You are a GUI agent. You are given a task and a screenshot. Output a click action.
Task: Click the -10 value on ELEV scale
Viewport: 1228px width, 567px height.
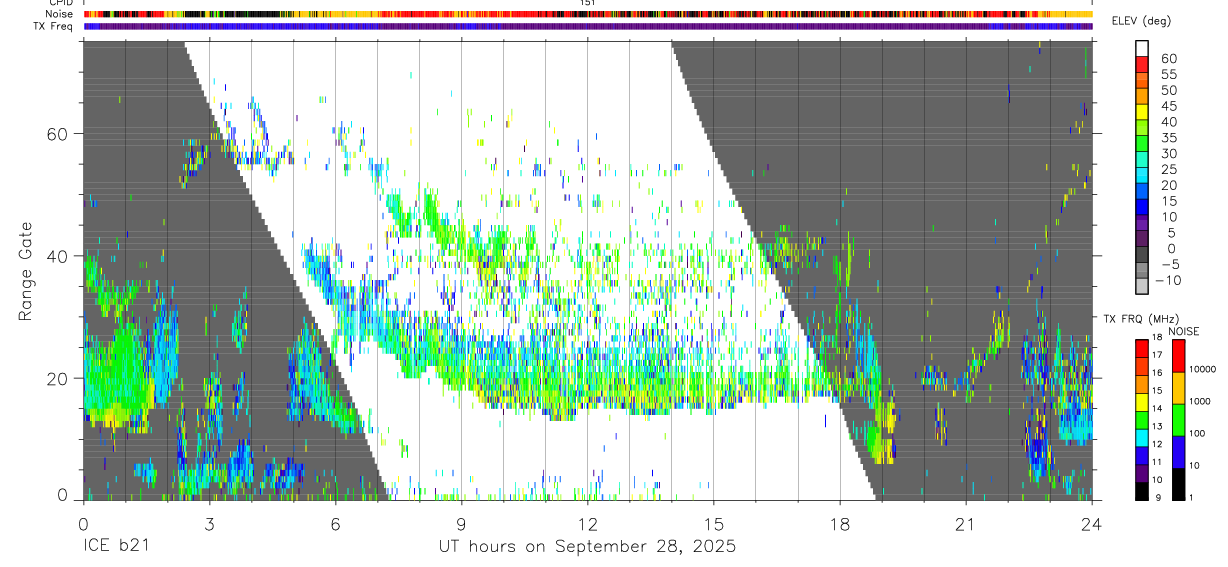click(1166, 280)
